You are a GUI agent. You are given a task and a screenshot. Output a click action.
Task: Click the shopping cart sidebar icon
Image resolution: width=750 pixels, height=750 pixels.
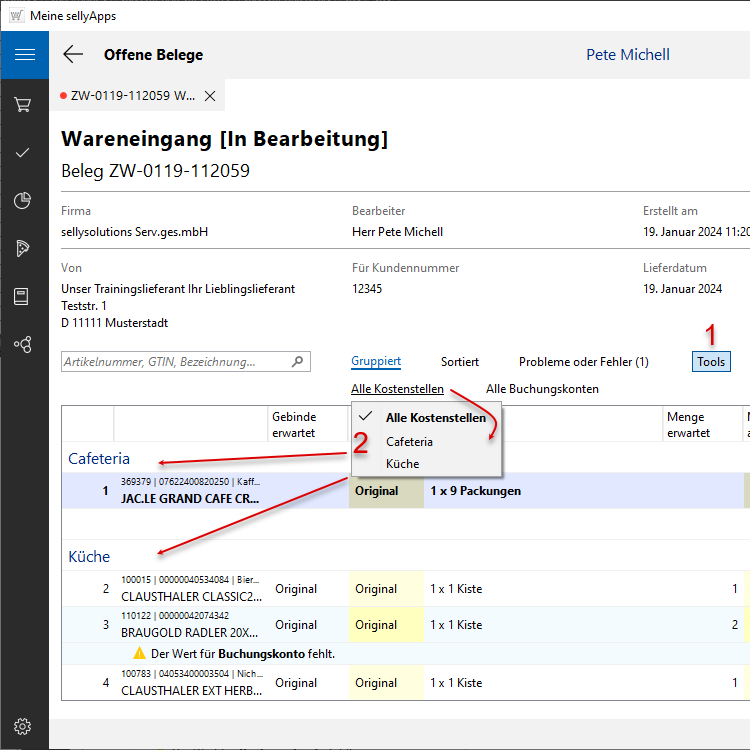click(x=23, y=104)
